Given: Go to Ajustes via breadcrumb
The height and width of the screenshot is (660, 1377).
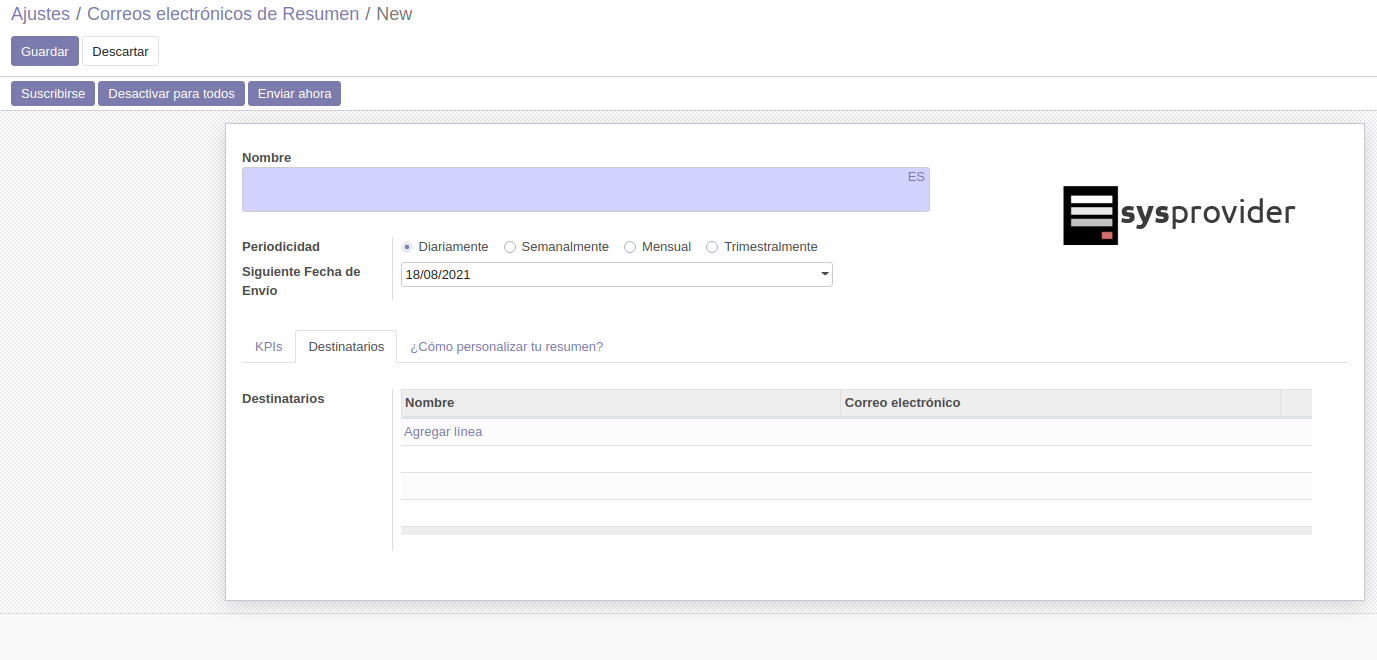Looking at the screenshot, I should [x=40, y=14].
